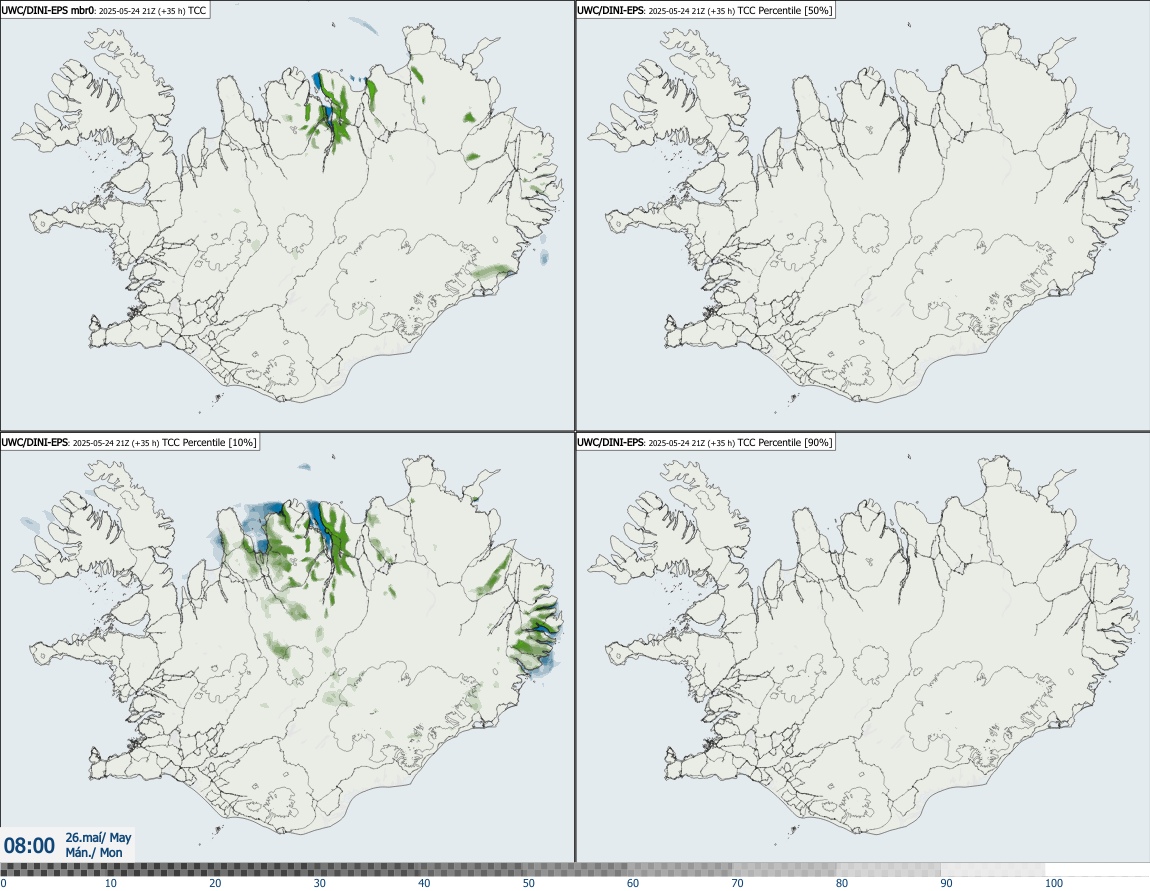Select the mbr0 TCC Iceland map panel
Viewport: 1150px width, 891px height.
[287, 216]
